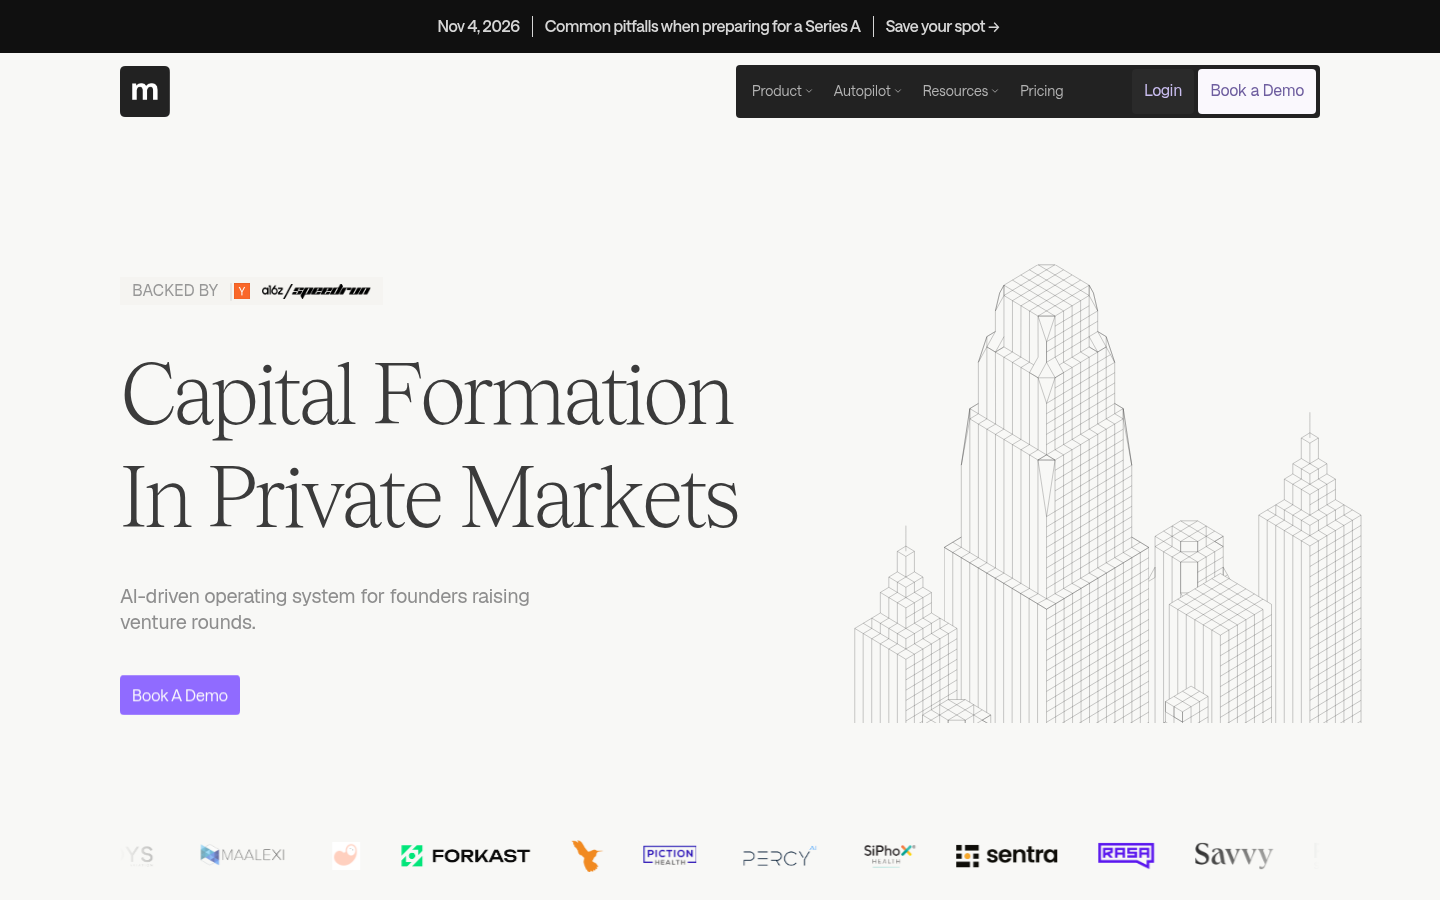Open the 'Common pitfalls when preparing for a Series A' announcement
This screenshot has height=900, width=1440.
(703, 27)
